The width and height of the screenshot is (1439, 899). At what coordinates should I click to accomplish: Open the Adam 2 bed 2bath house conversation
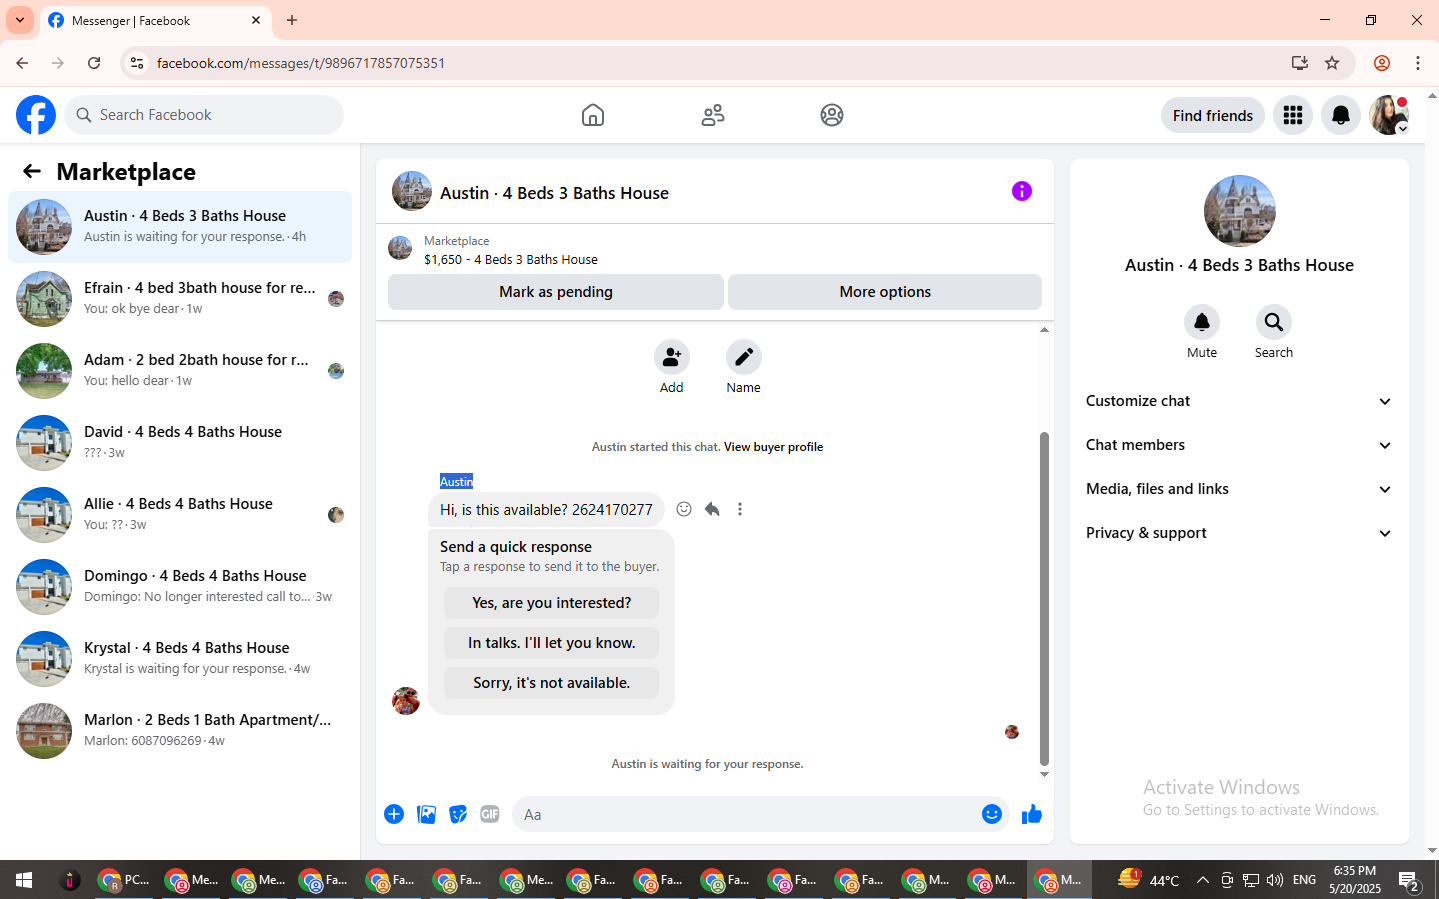coord(180,371)
